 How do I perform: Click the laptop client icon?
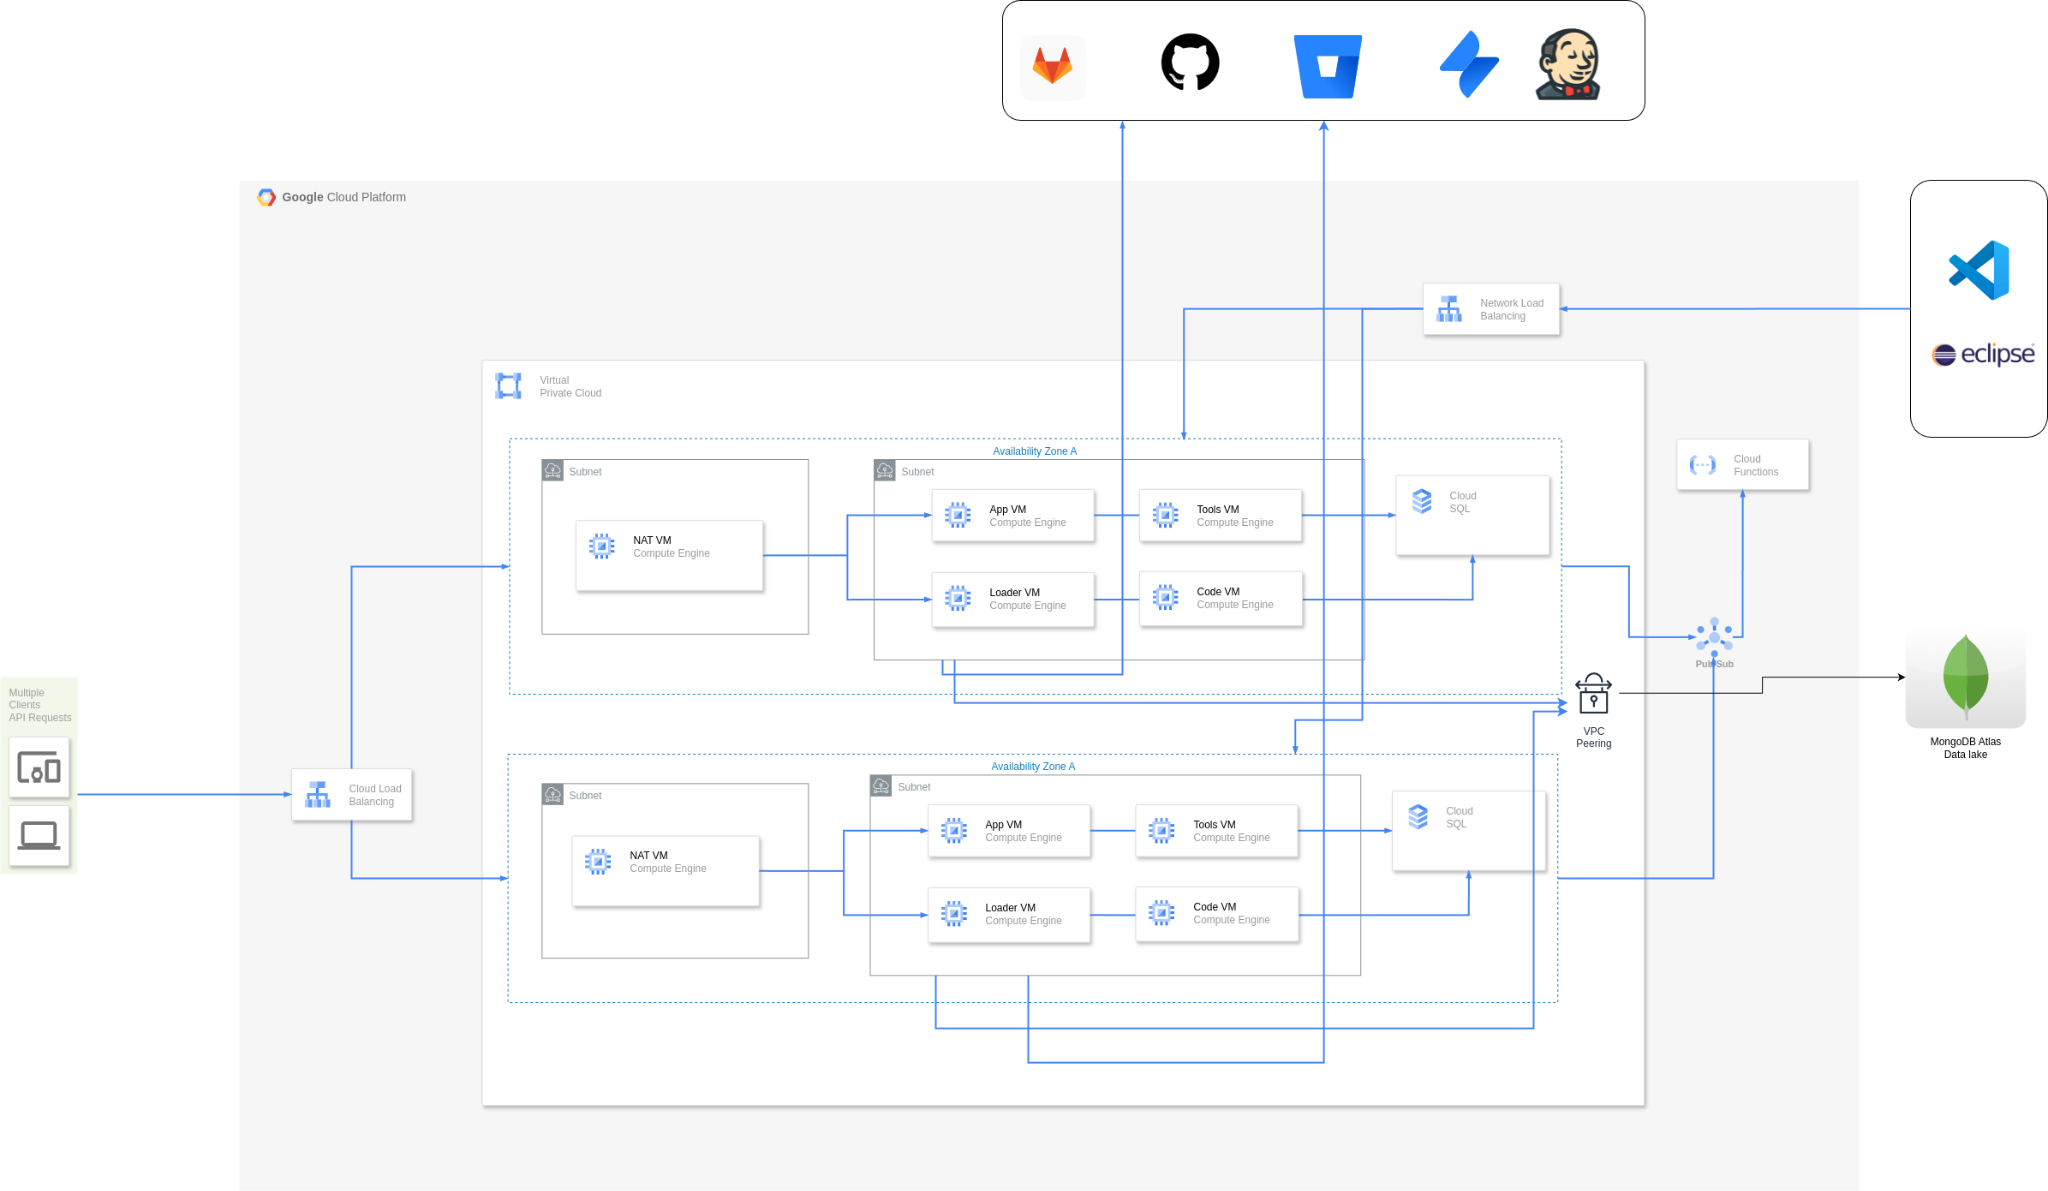pyautogui.click(x=39, y=835)
